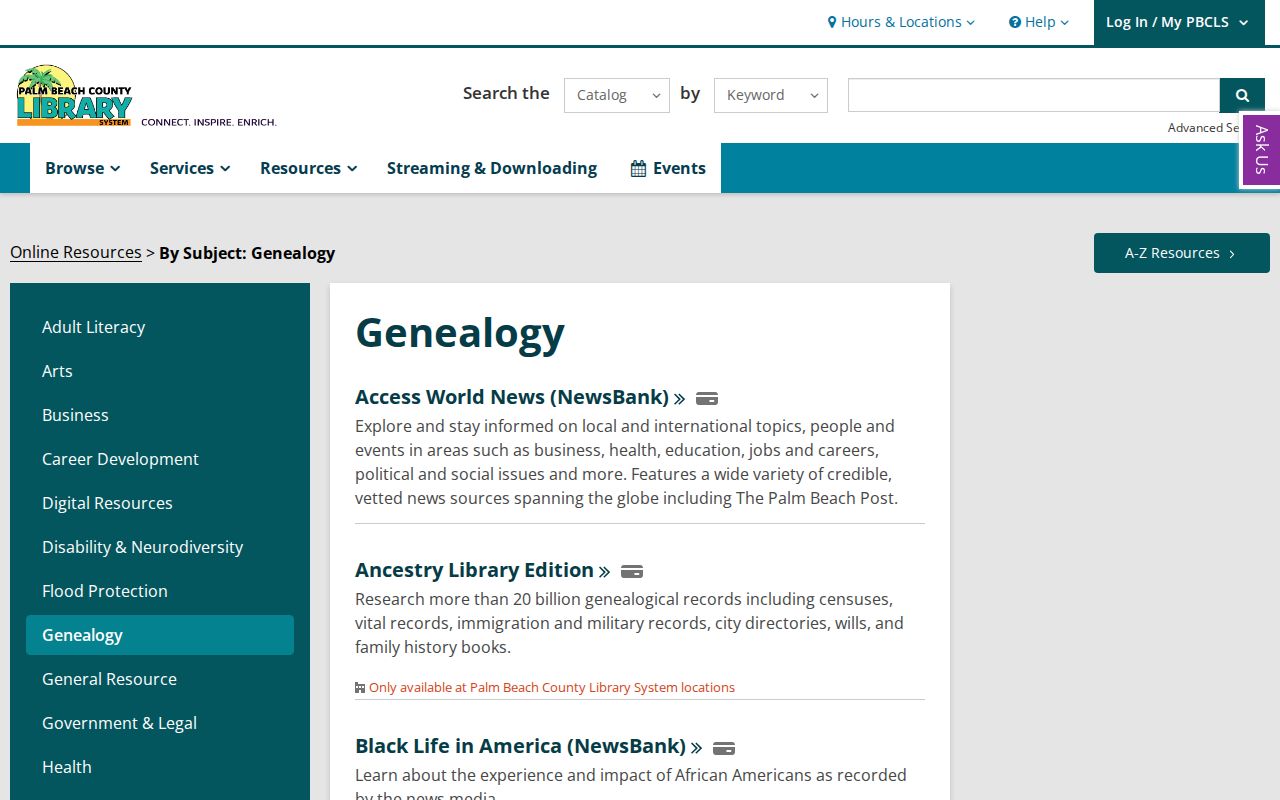Select General Resource in the subject sidebar
The image size is (1280, 800).
click(160, 679)
